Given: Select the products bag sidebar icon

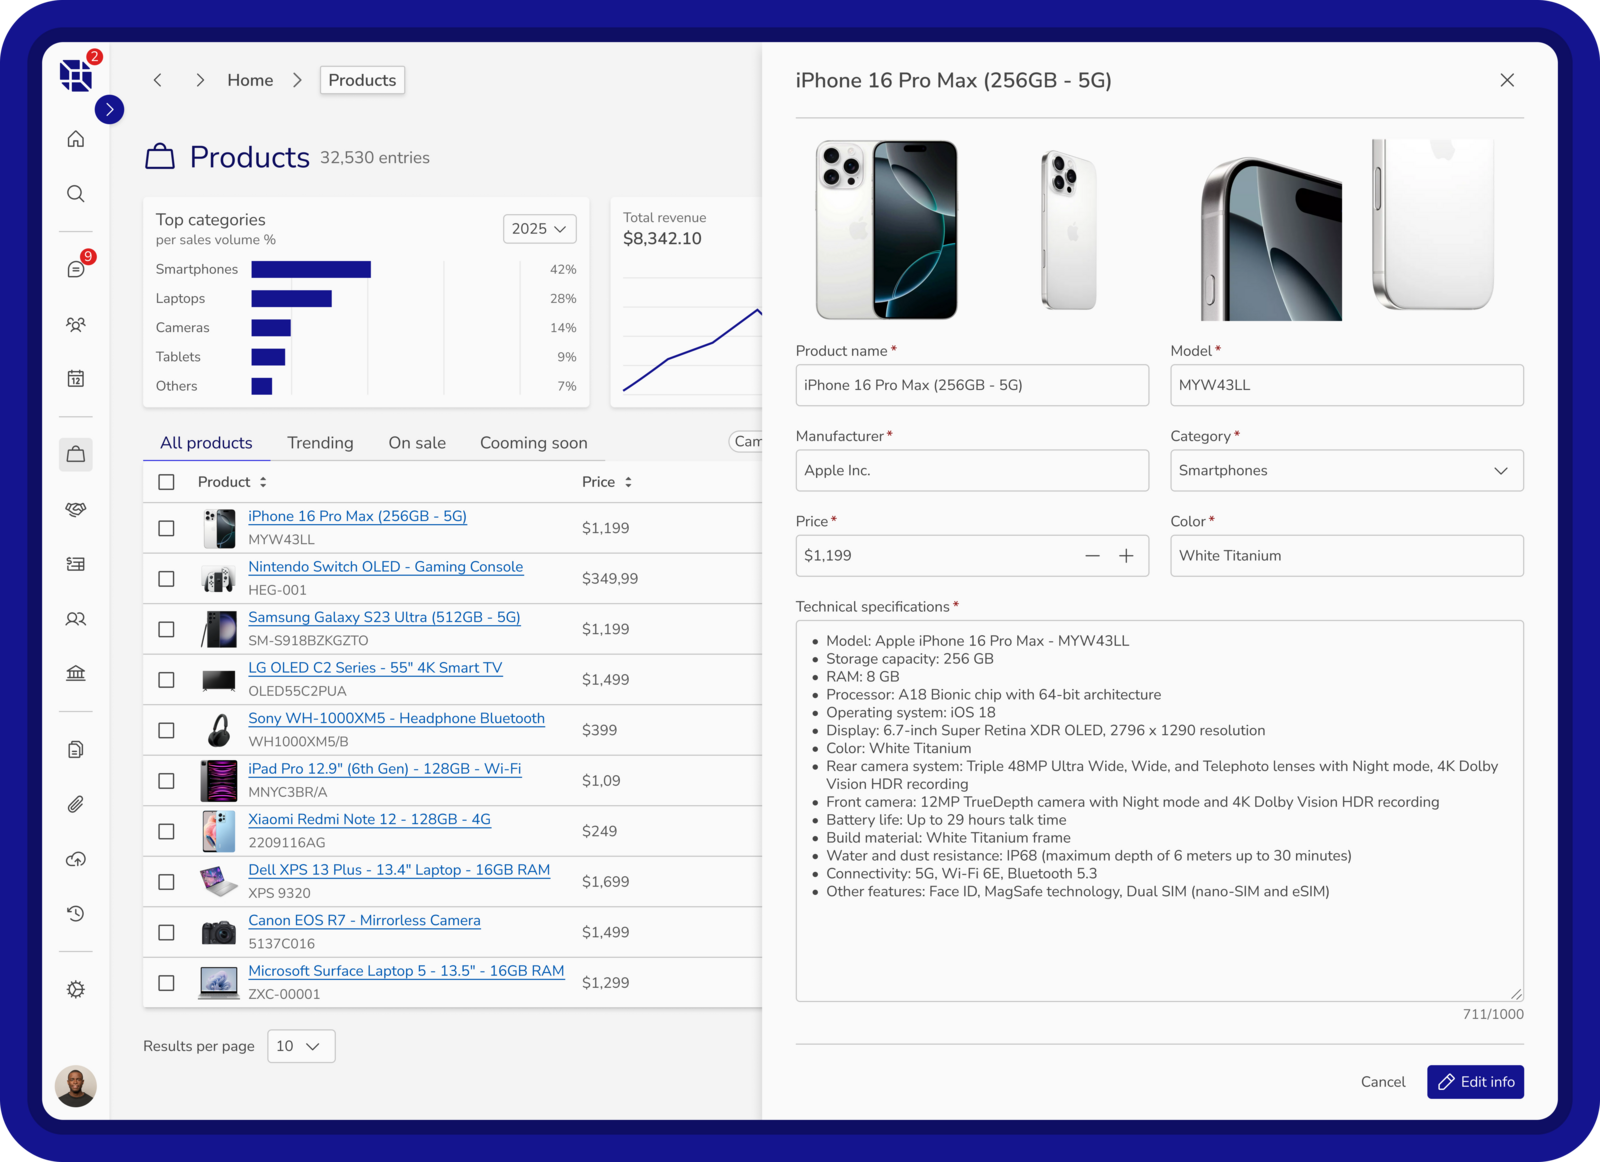Looking at the screenshot, I should [x=76, y=454].
